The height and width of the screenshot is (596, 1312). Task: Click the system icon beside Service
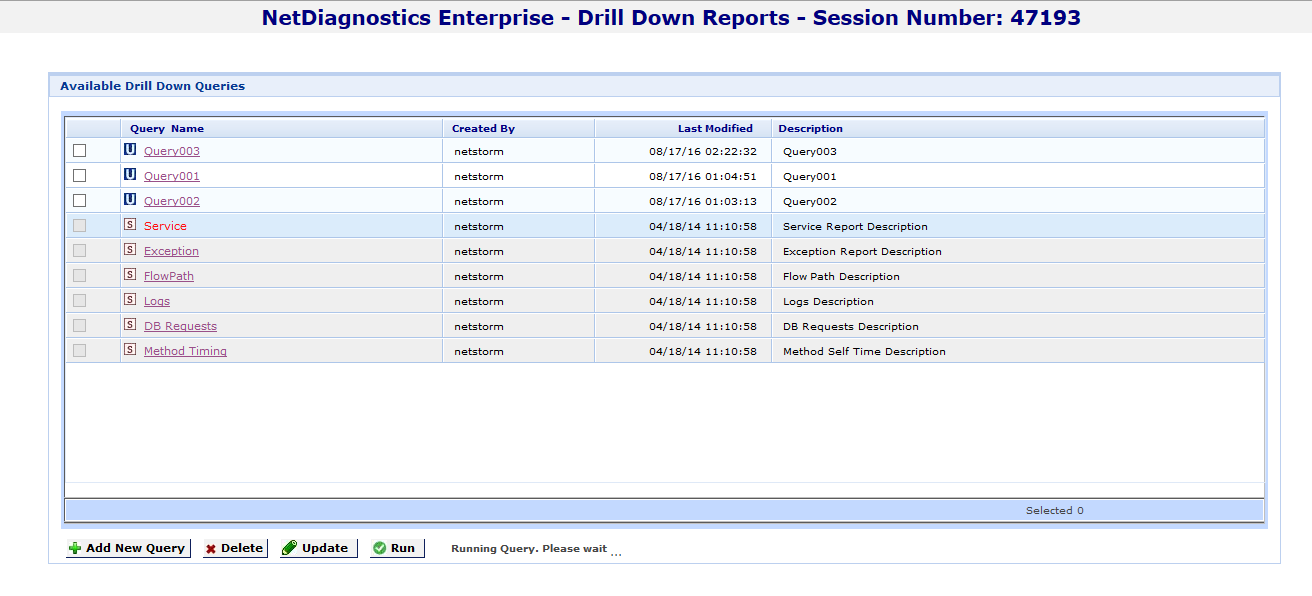130,225
